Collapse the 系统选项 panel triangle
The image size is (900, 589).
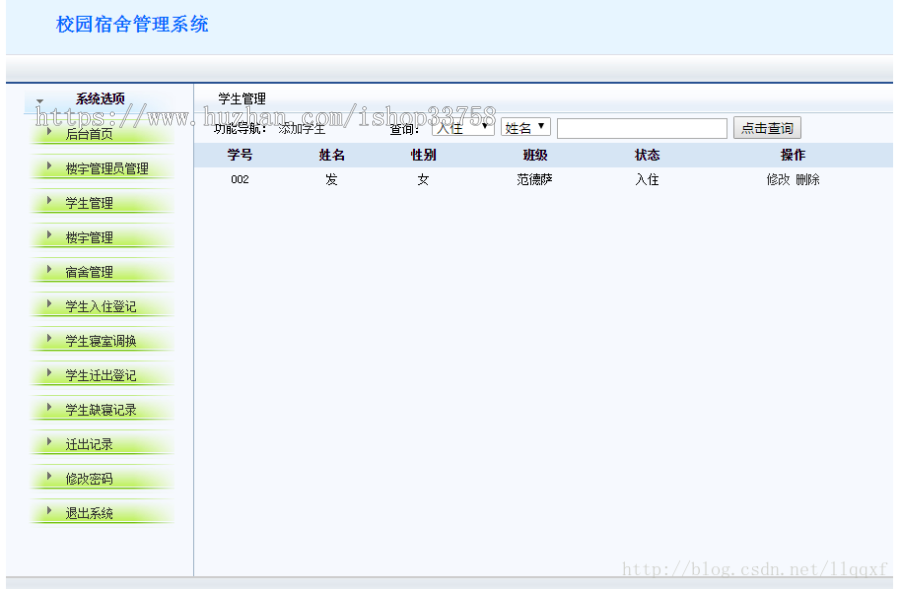click(38, 100)
